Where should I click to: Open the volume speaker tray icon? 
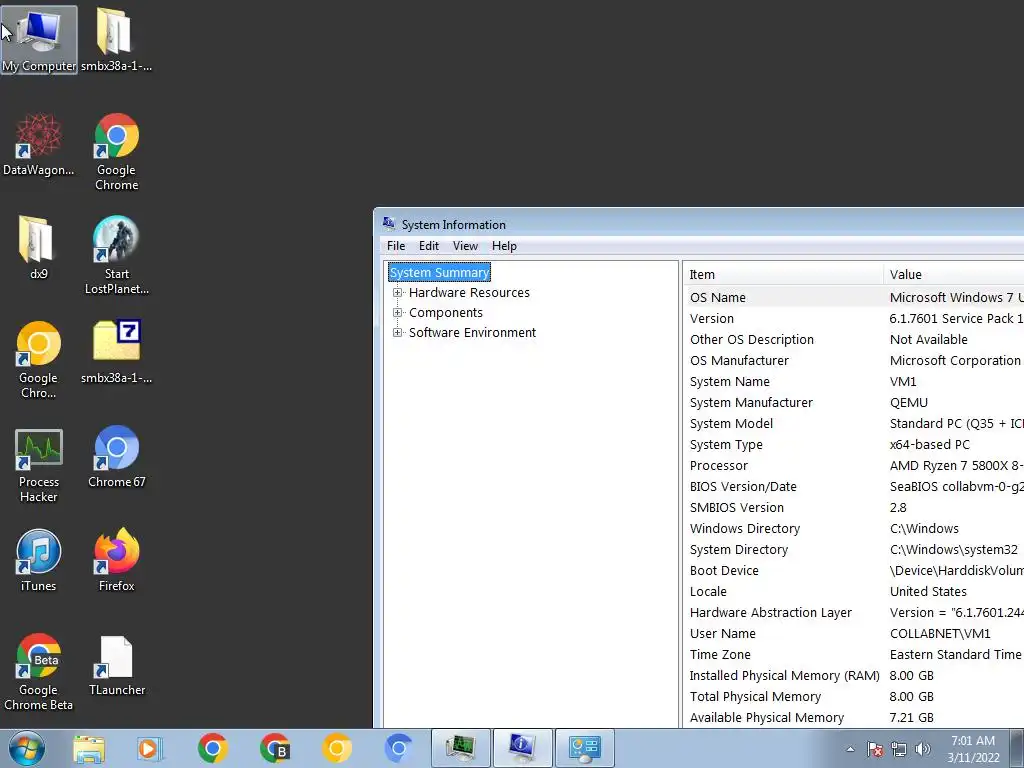pos(923,750)
